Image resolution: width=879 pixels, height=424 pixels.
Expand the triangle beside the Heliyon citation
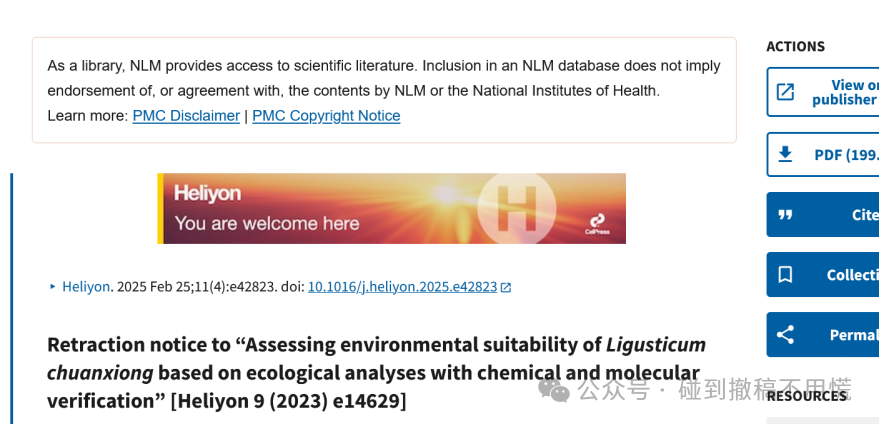pos(53,287)
